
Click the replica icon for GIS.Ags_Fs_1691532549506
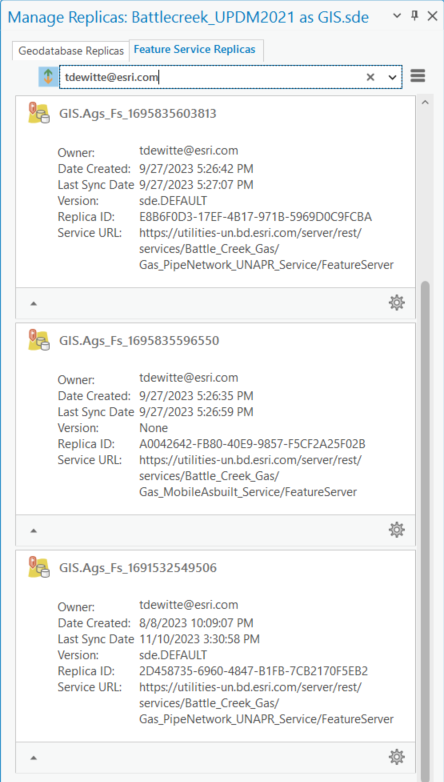pos(39,568)
